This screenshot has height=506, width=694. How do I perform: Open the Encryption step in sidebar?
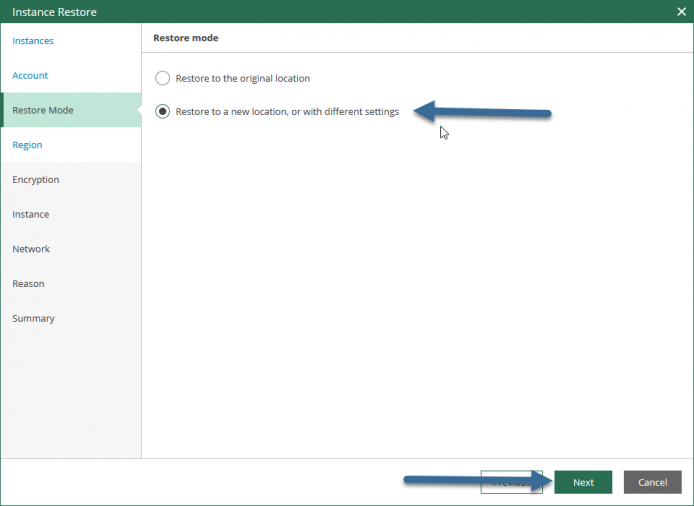click(x=36, y=179)
